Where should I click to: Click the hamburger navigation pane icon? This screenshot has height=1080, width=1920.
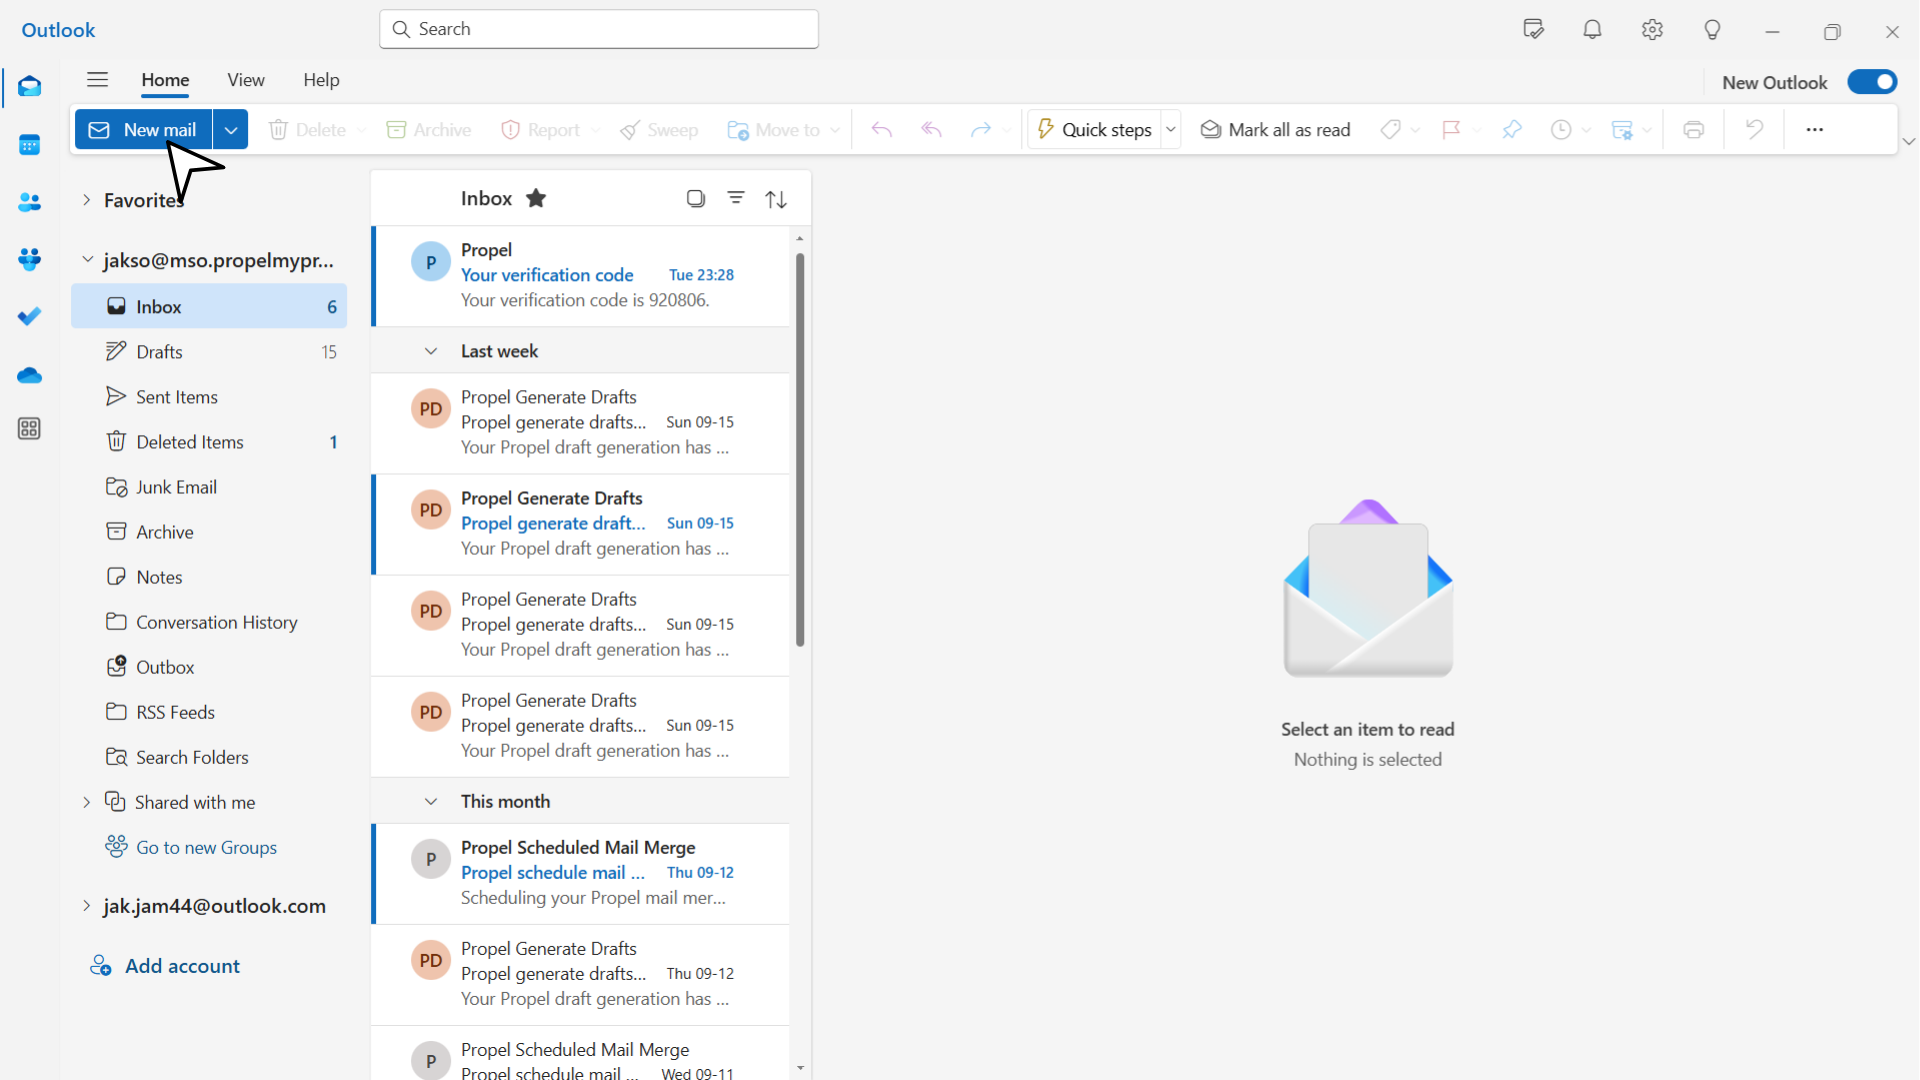point(97,80)
